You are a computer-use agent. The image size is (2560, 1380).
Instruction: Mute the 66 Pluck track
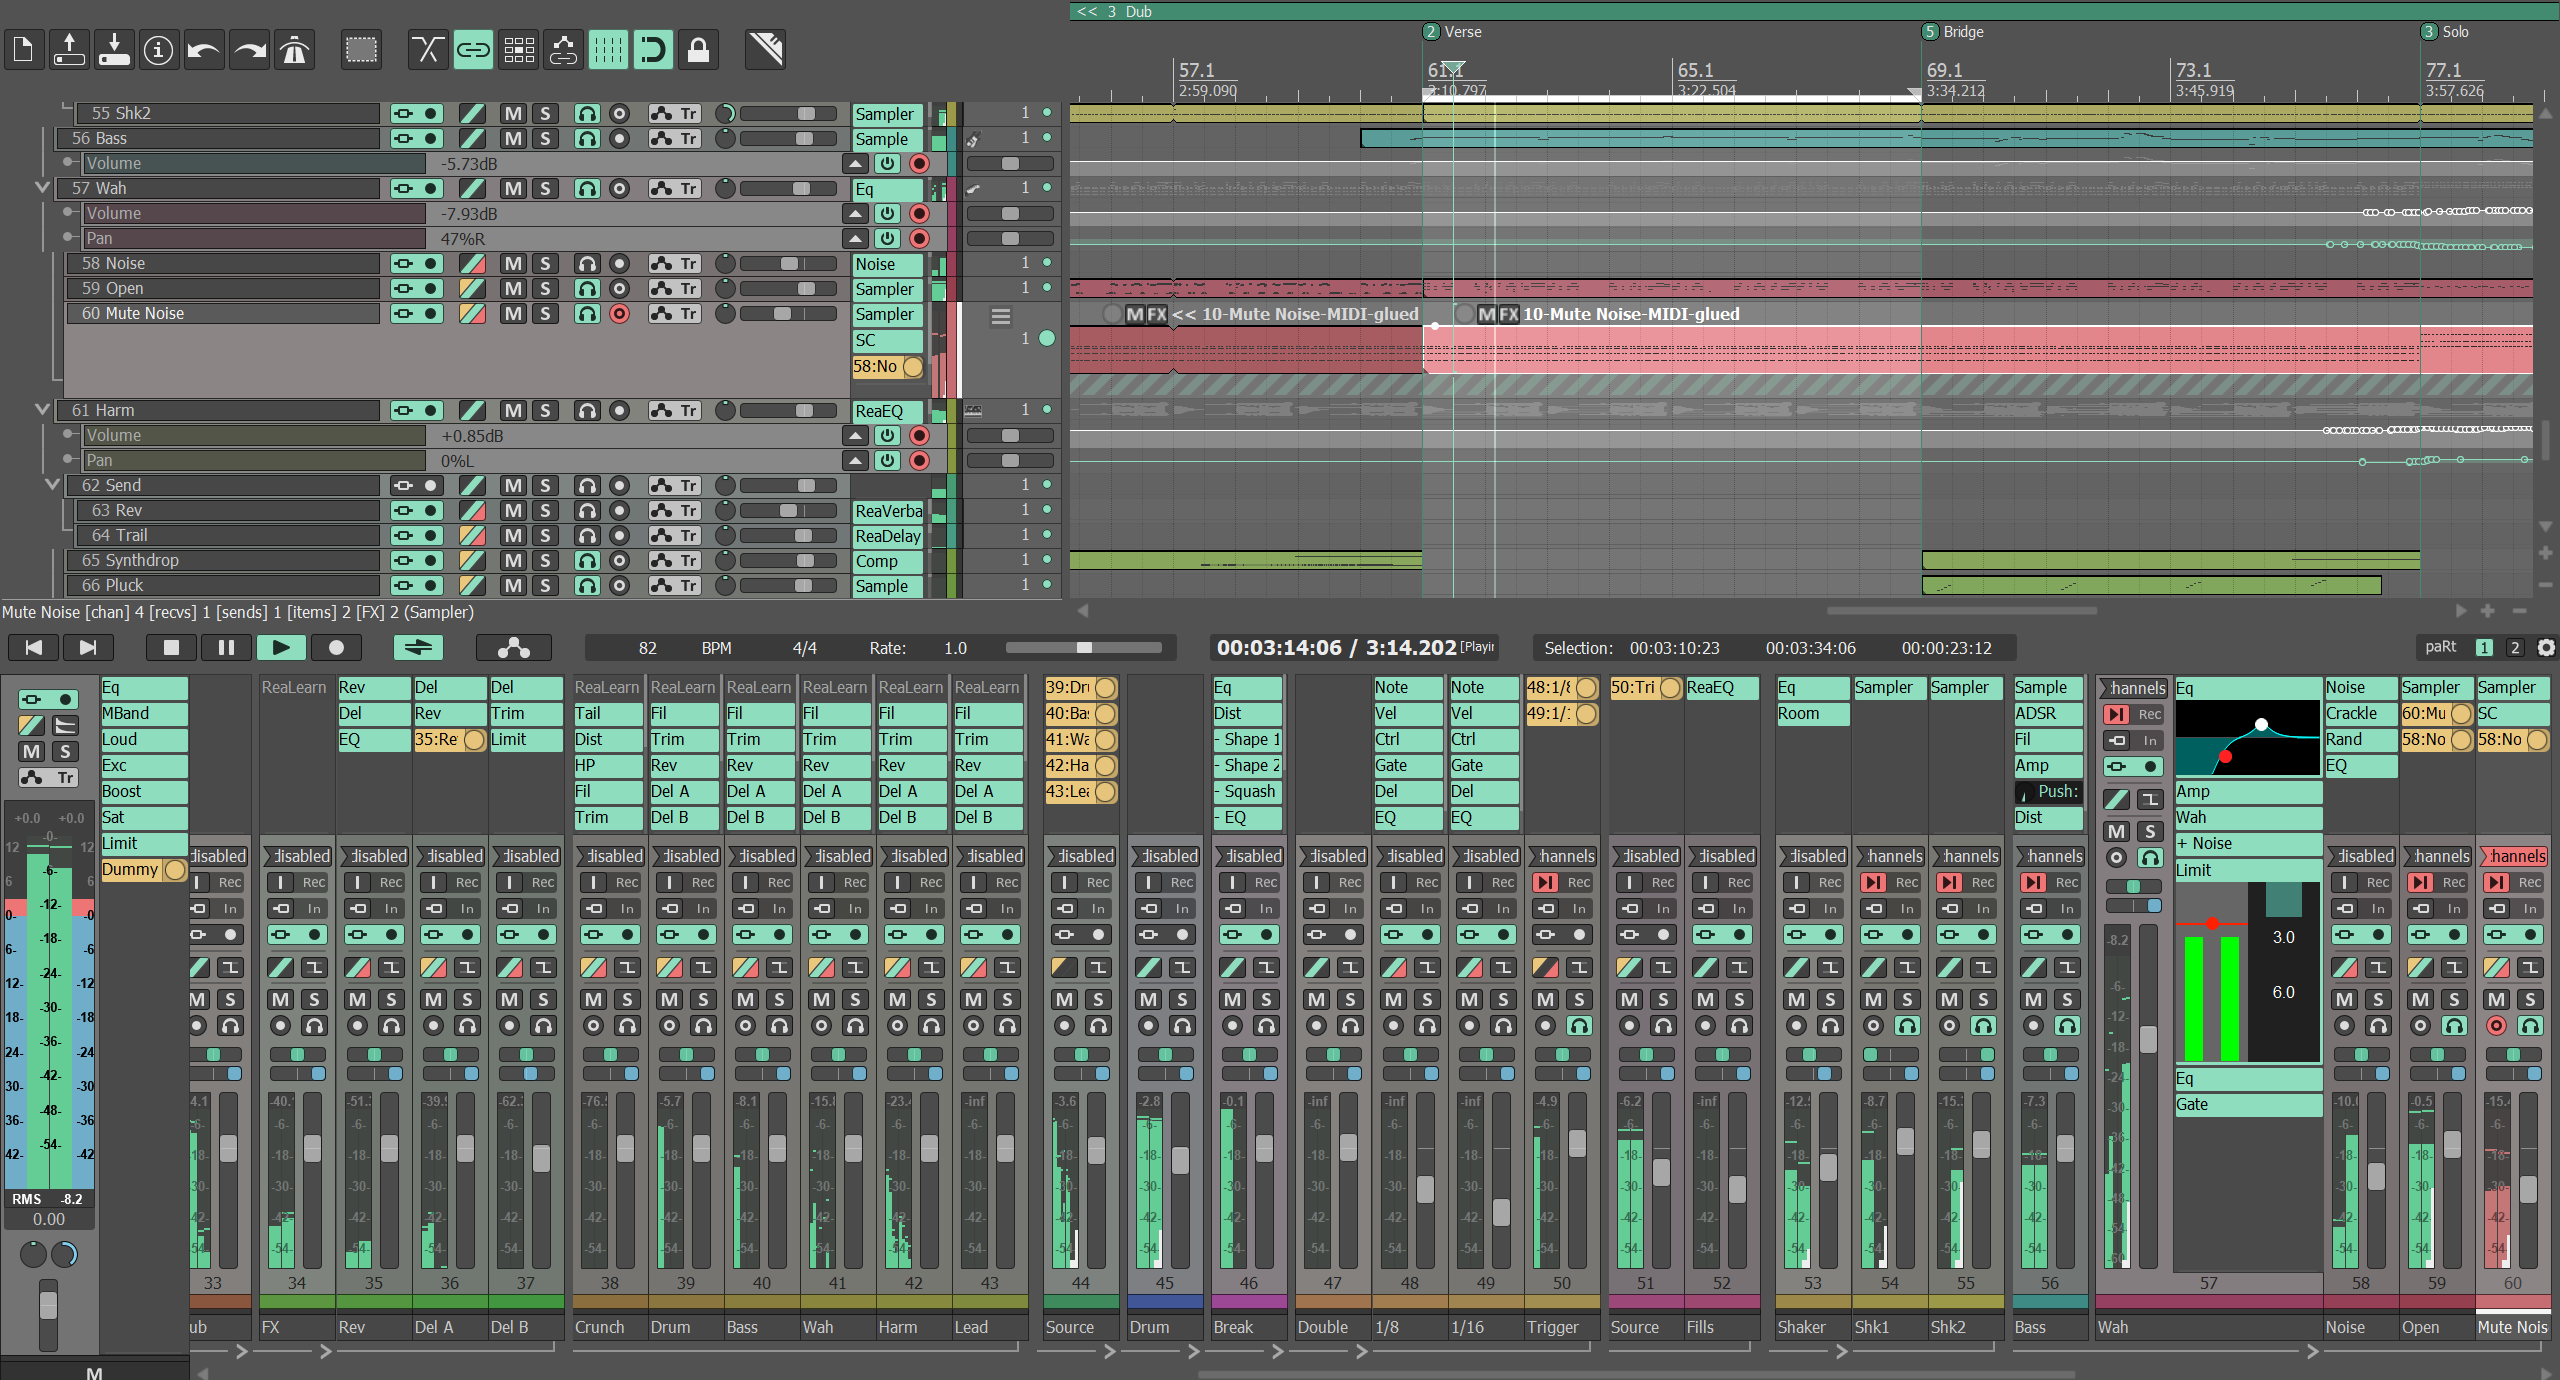coord(513,585)
